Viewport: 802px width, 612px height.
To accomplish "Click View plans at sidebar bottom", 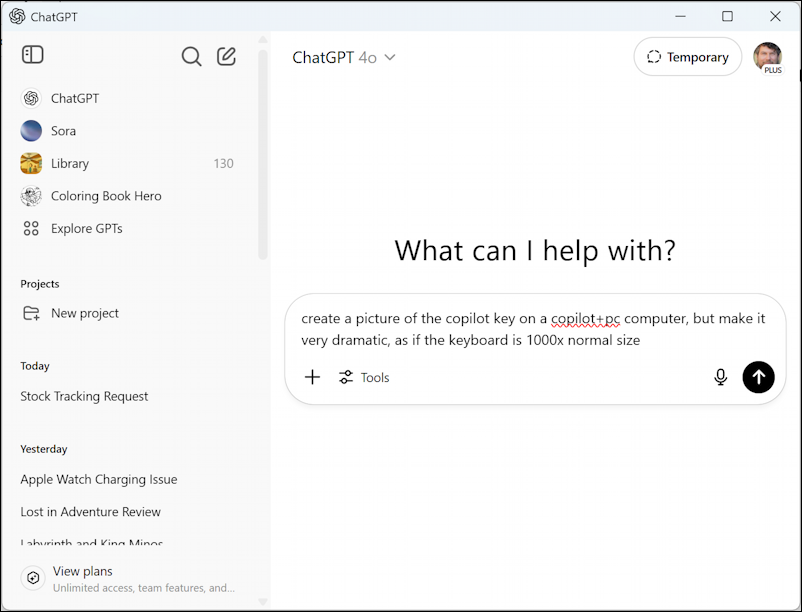I will click(x=83, y=572).
